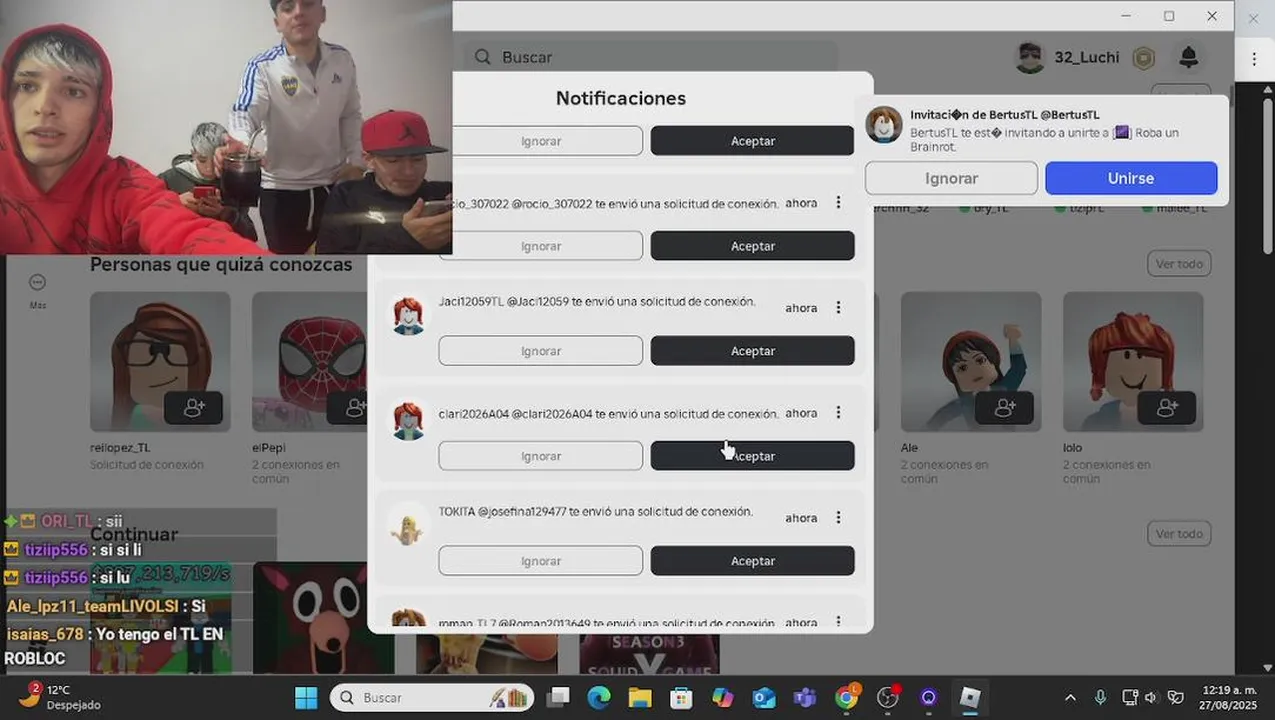
Task: Open options menu for TOKITA request
Action: pos(838,518)
